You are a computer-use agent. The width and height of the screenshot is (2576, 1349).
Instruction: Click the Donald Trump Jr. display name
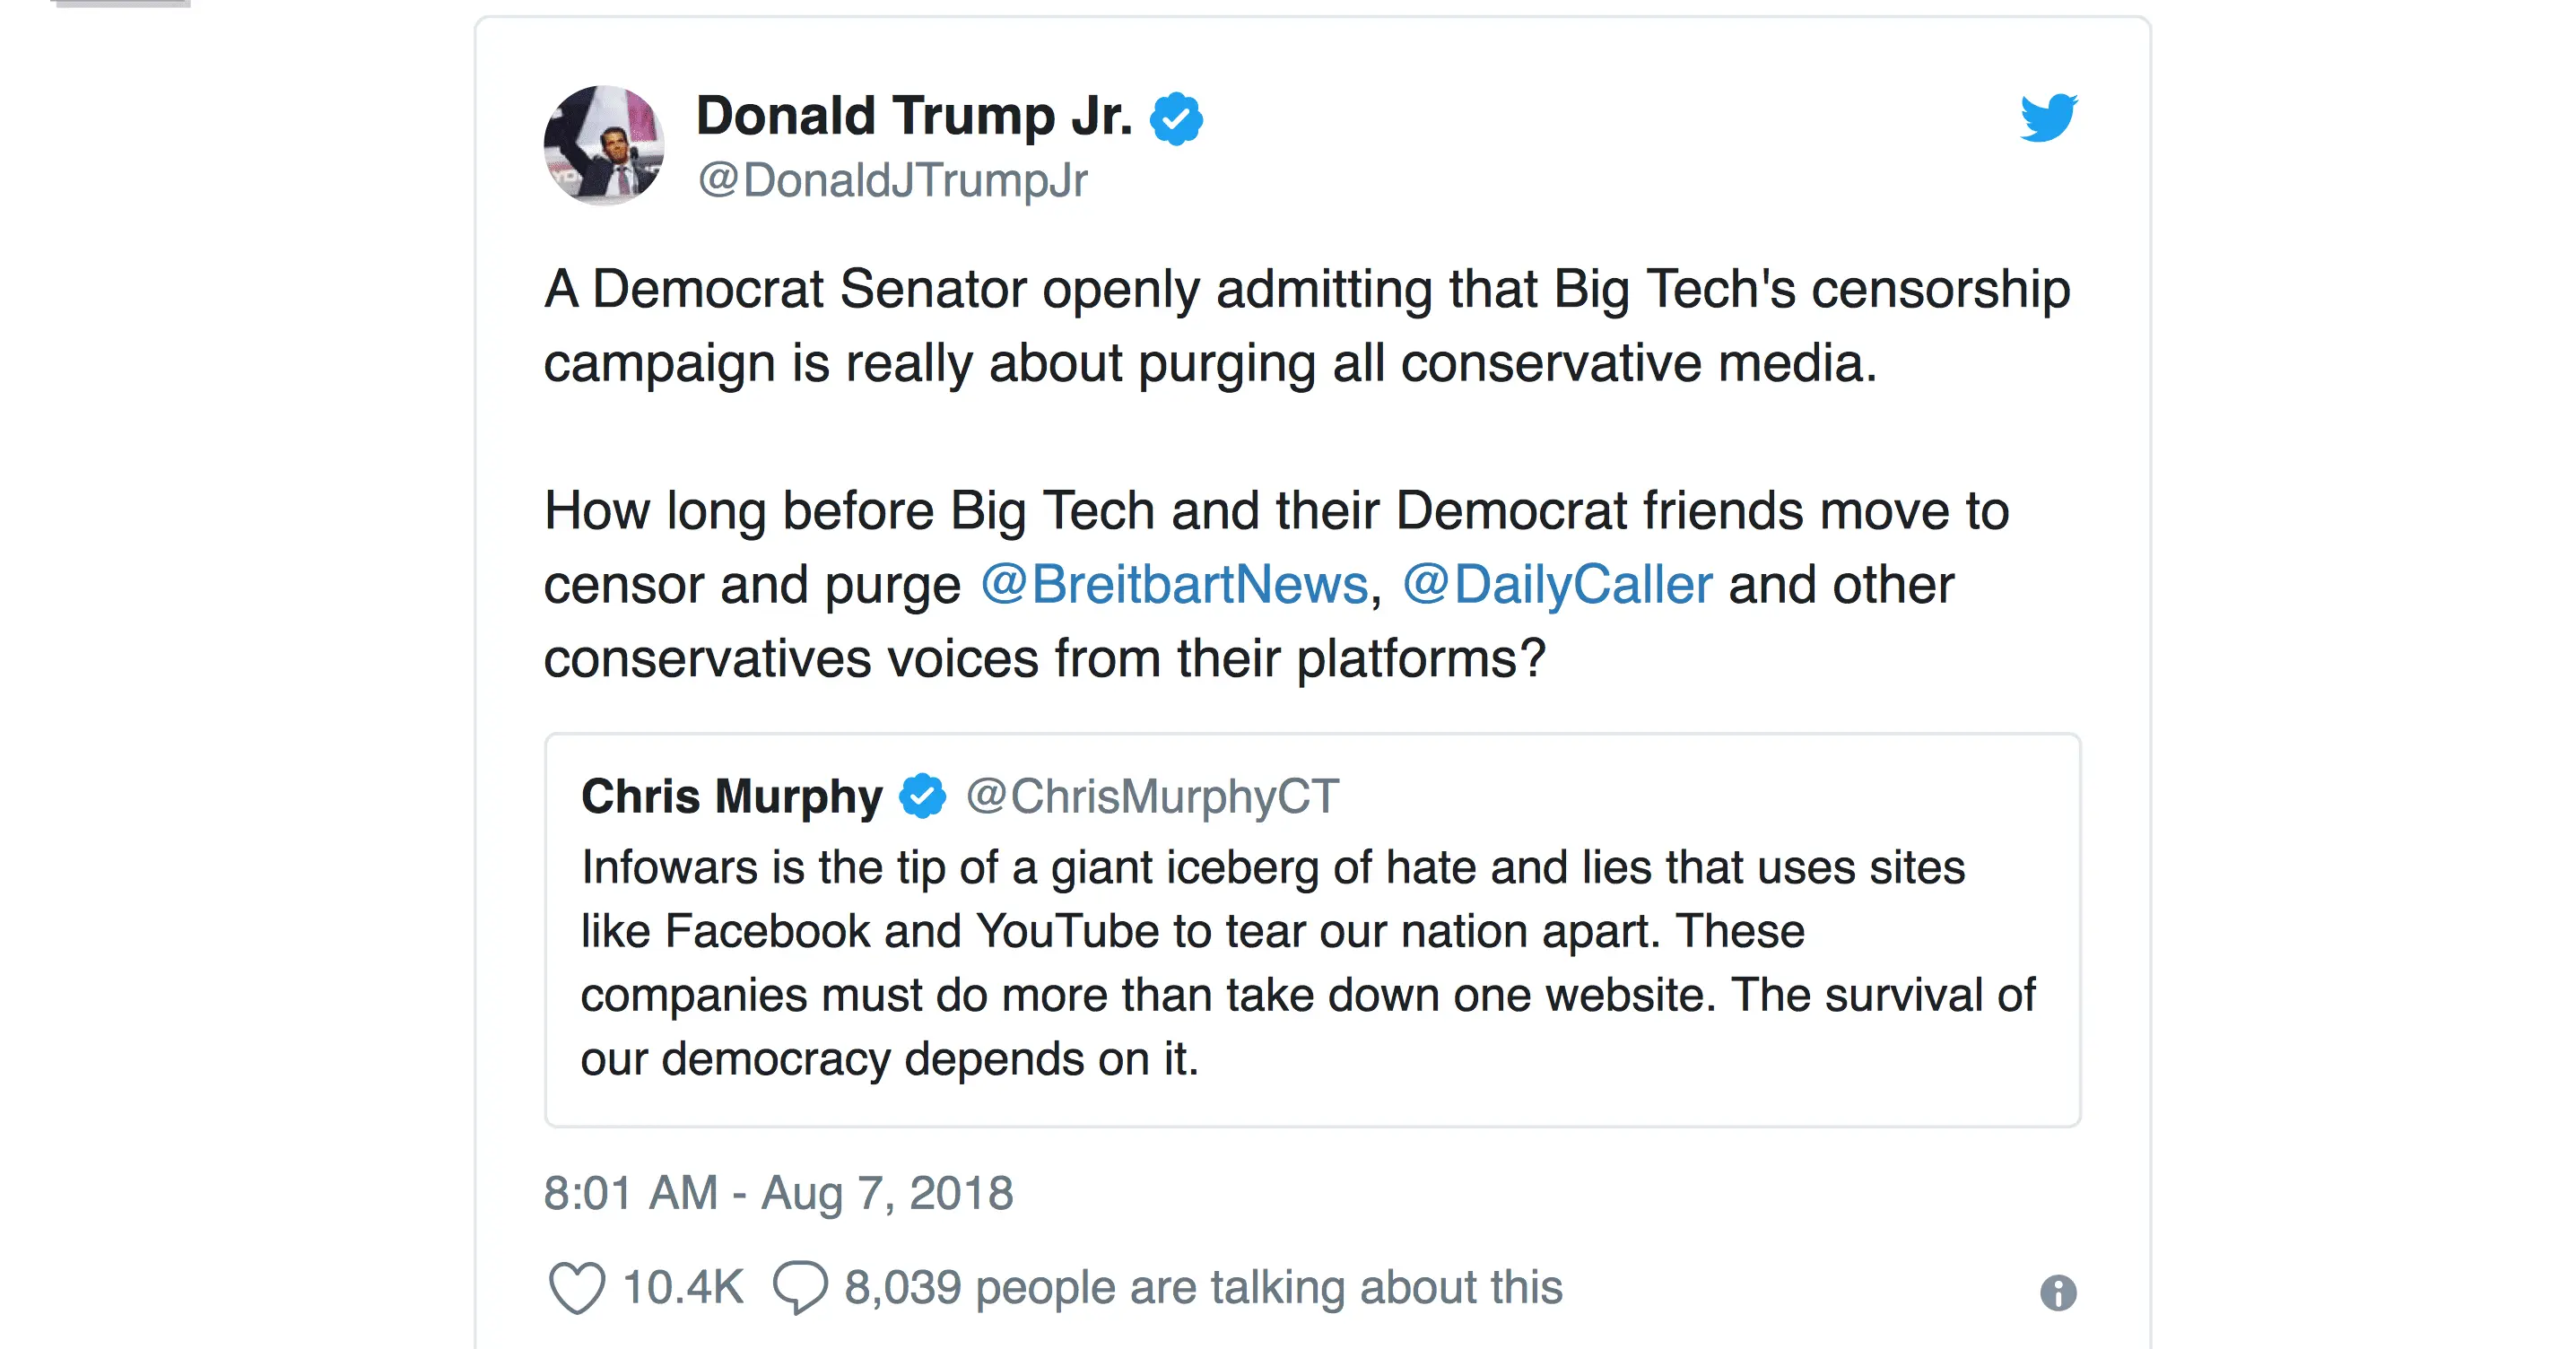tap(914, 116)
